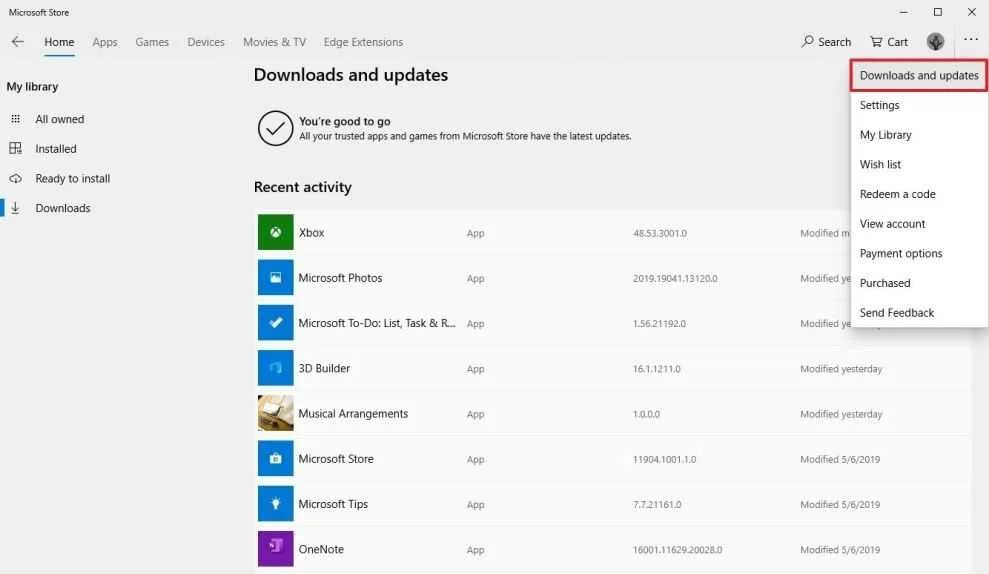Click the Microsoft To-Do app icon
Viewport: 989px width, 574px height.
pyautogui.click(x=276, y=322)
